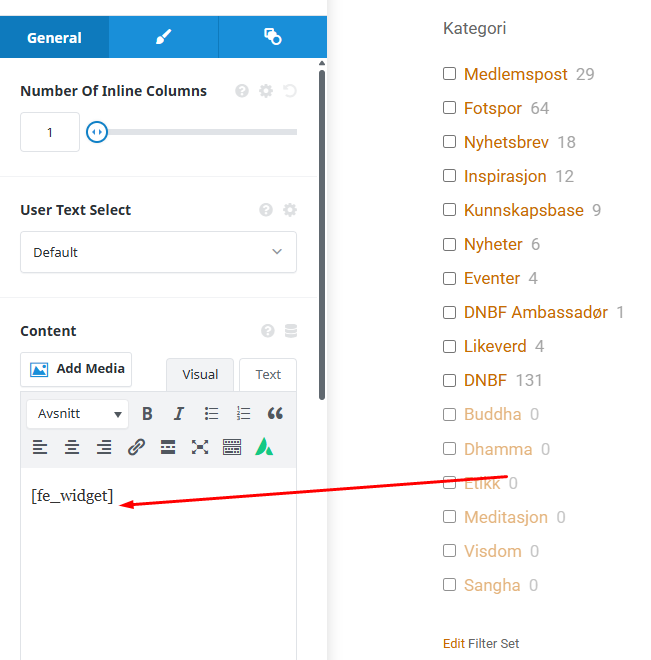The height and width of the screenshot is (660, 651).
Task: Switch editor to Text mode
Action: pyautogui.click(x=268, y=375)
